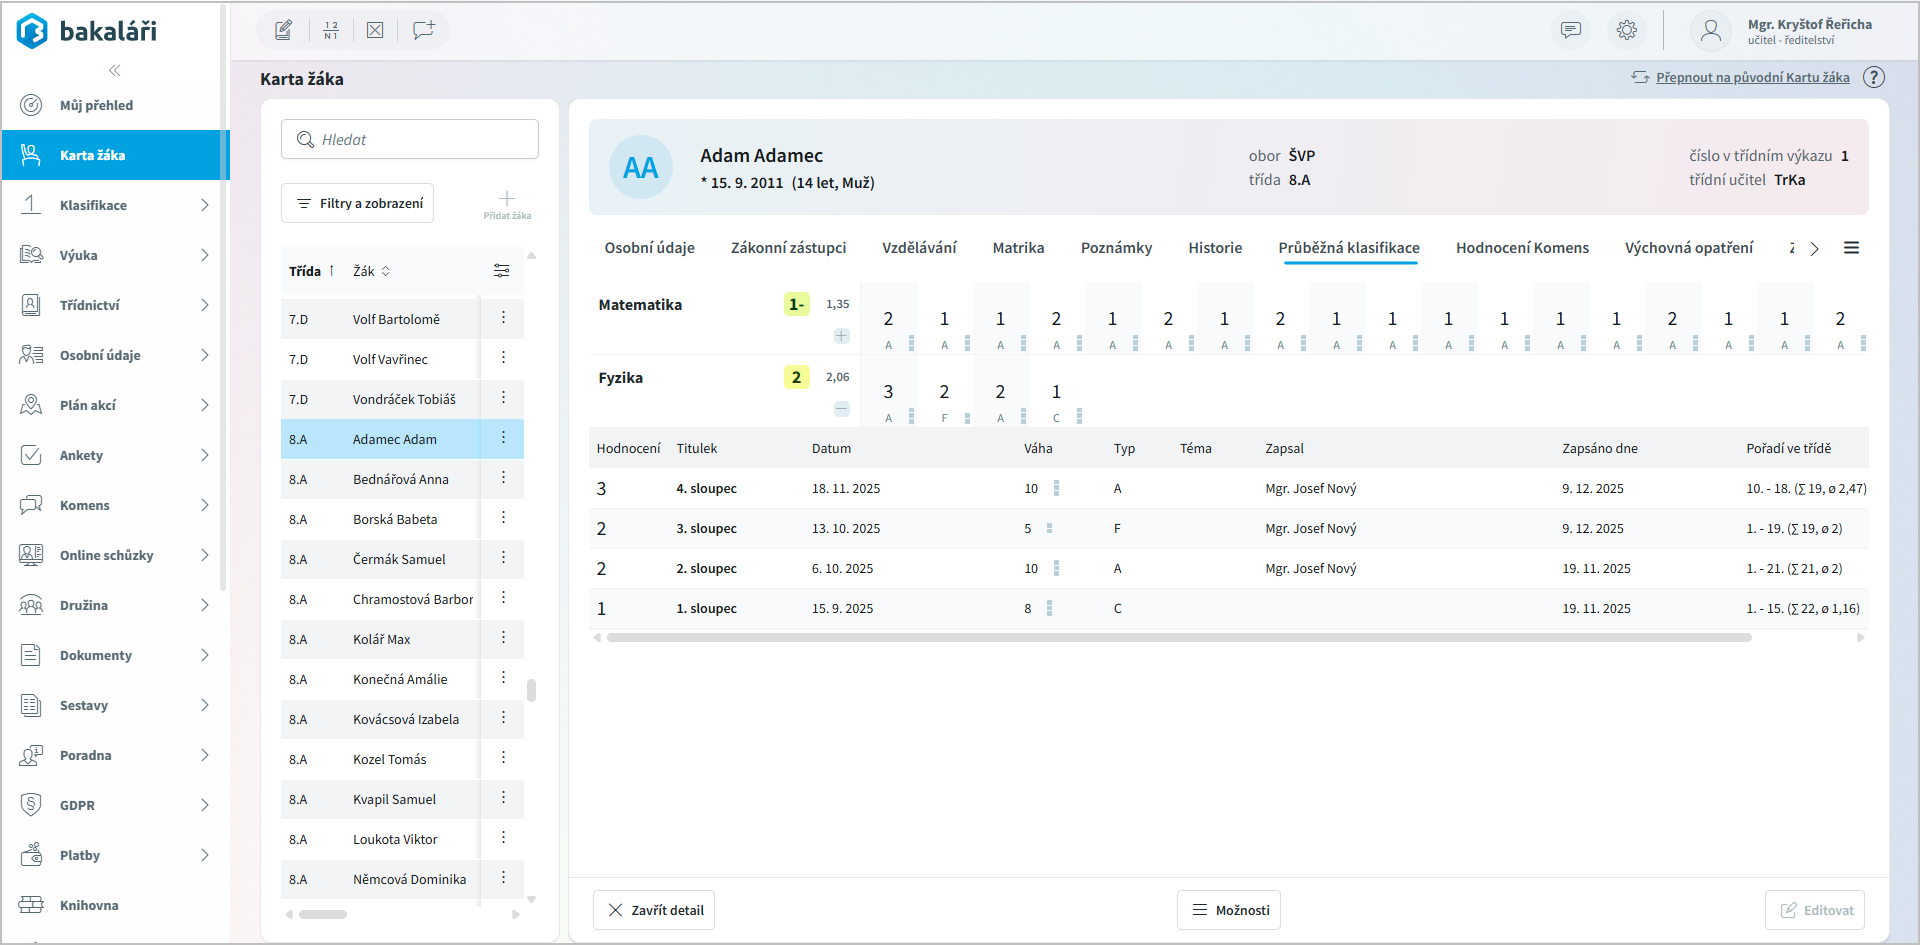Follow Přepnout na původní Kartu žáka link
Image resolution: width=1920 pixels, height=945 pixels.
pyautogui.click(x=1752, y=78)
